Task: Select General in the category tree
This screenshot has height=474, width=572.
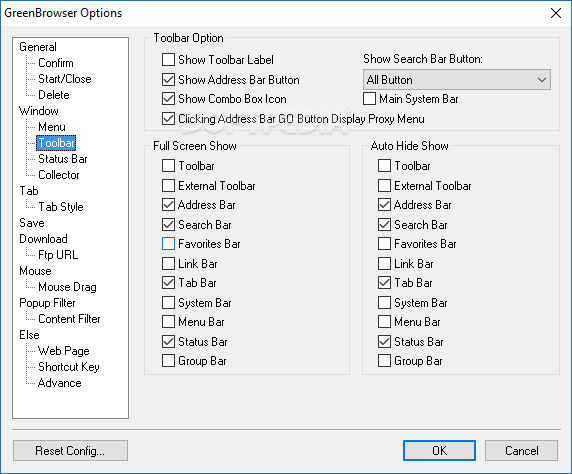Action: pos(38,47)
